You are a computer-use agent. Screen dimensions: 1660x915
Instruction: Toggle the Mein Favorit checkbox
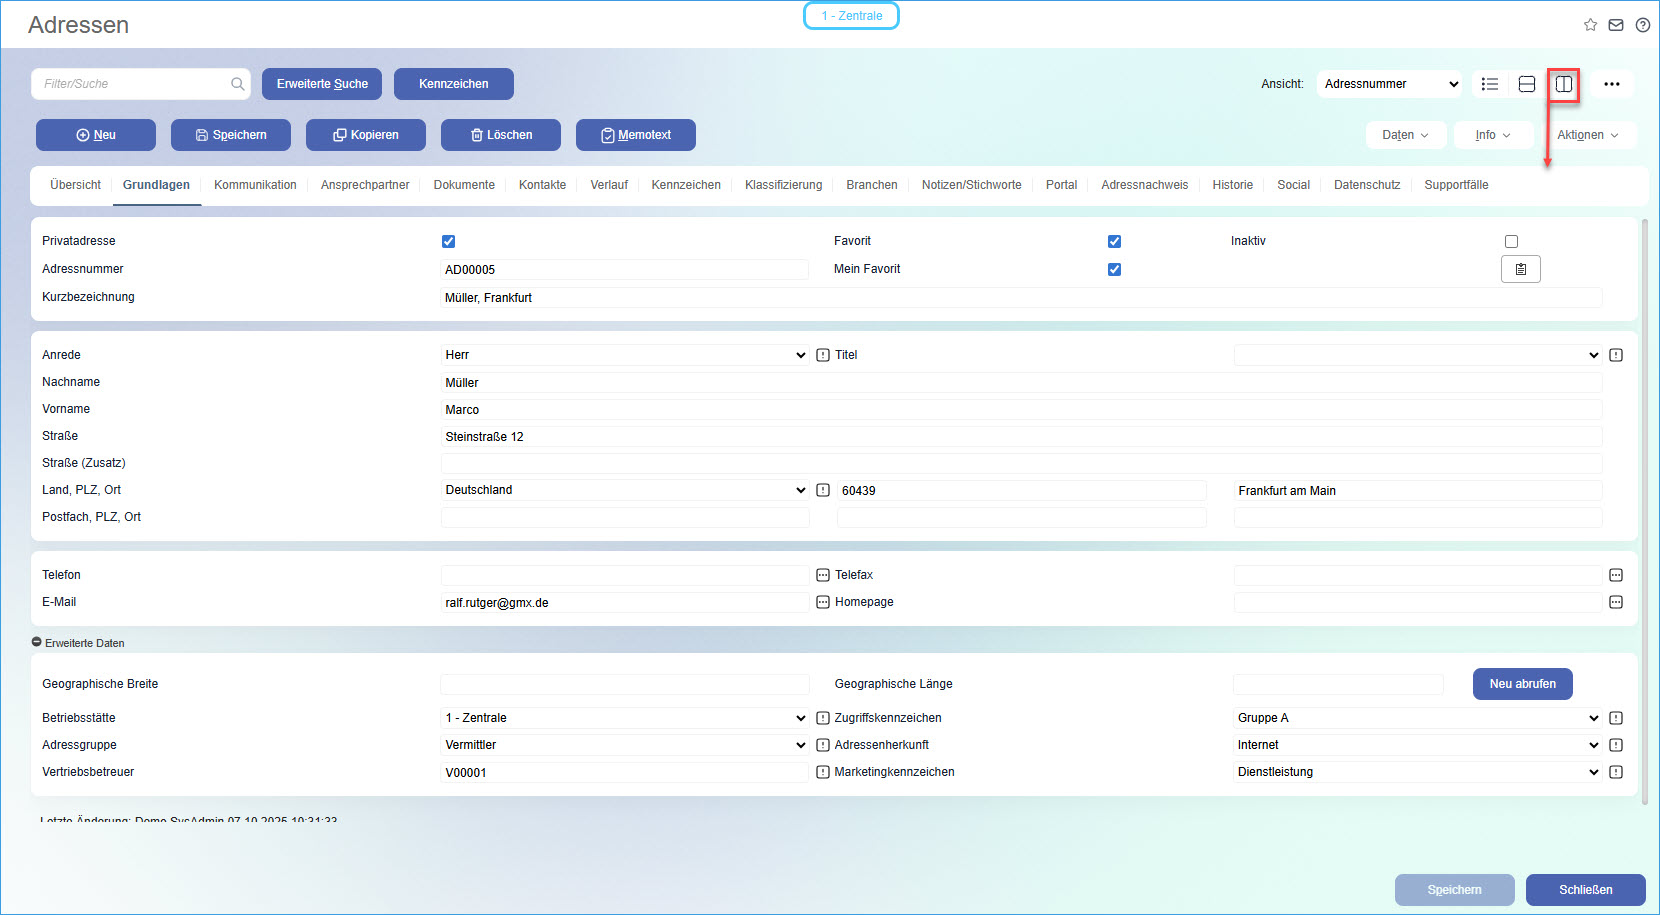(x=1114, y=269)
